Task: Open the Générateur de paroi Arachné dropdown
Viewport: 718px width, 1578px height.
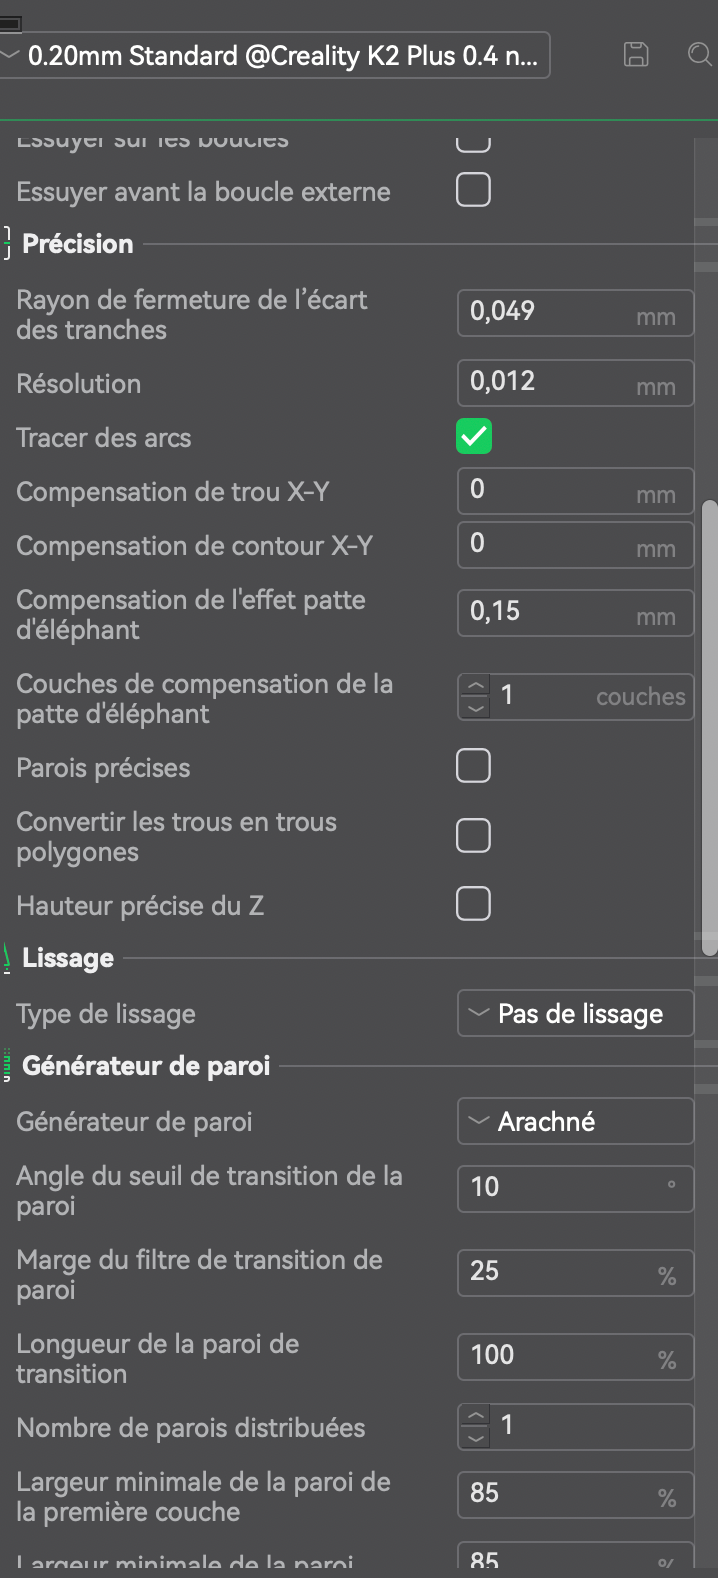Action: (576, 1121)
